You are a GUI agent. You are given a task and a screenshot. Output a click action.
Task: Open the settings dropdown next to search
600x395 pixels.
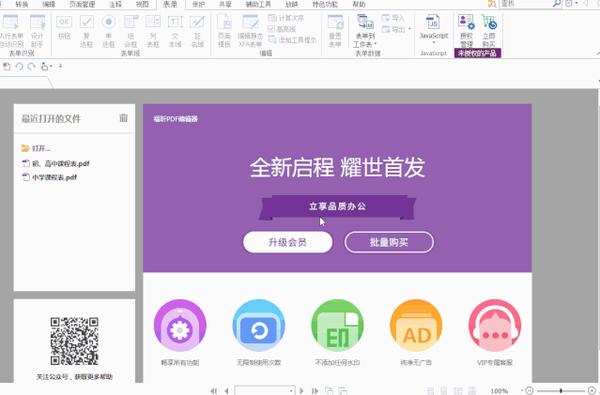click(x=571, y=3)
